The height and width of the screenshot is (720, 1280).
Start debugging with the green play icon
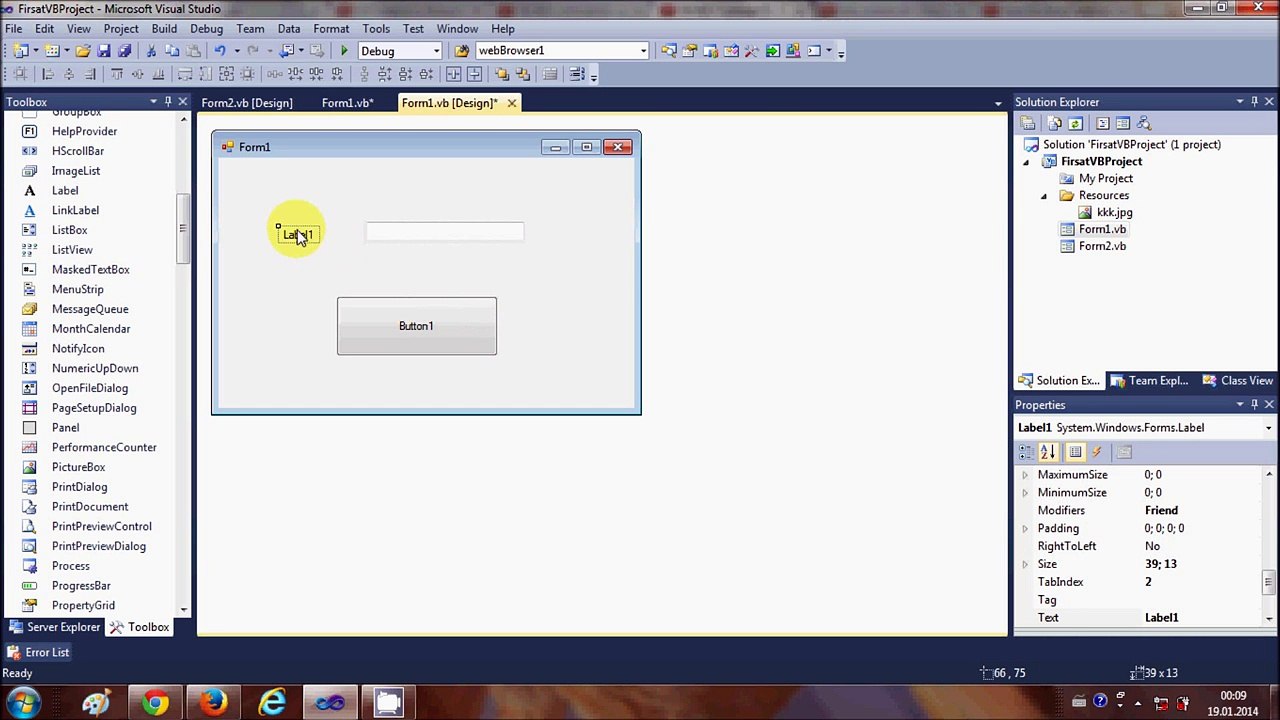pos(344,51)
